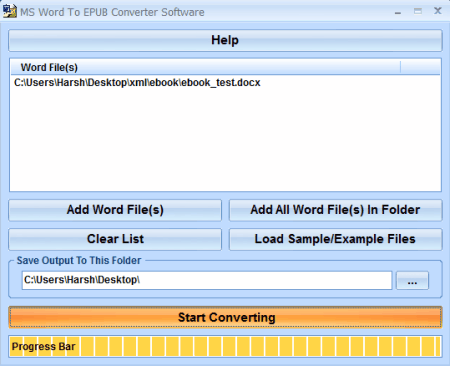
Task: Load Sample/Example Files
Action: (335, 239)
